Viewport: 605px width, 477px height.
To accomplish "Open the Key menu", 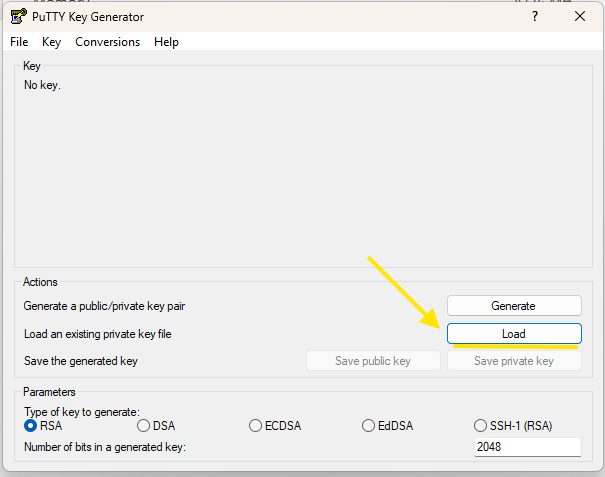I will click(x=51, y=42).
